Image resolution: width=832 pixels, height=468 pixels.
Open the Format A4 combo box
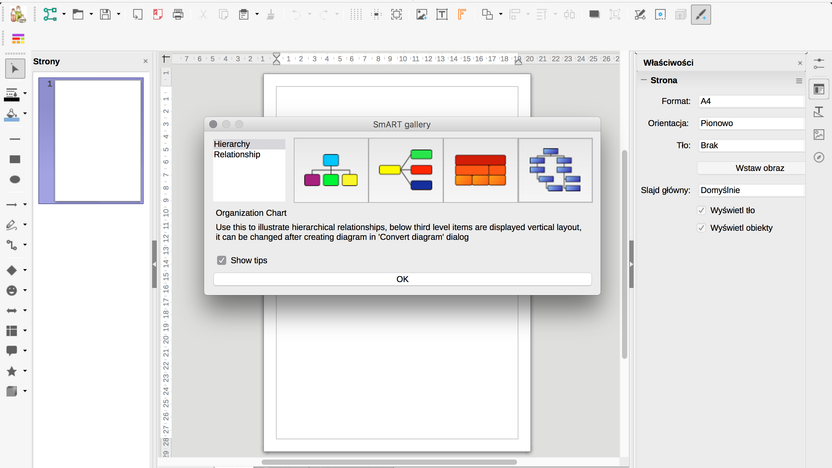click(751, 101)
